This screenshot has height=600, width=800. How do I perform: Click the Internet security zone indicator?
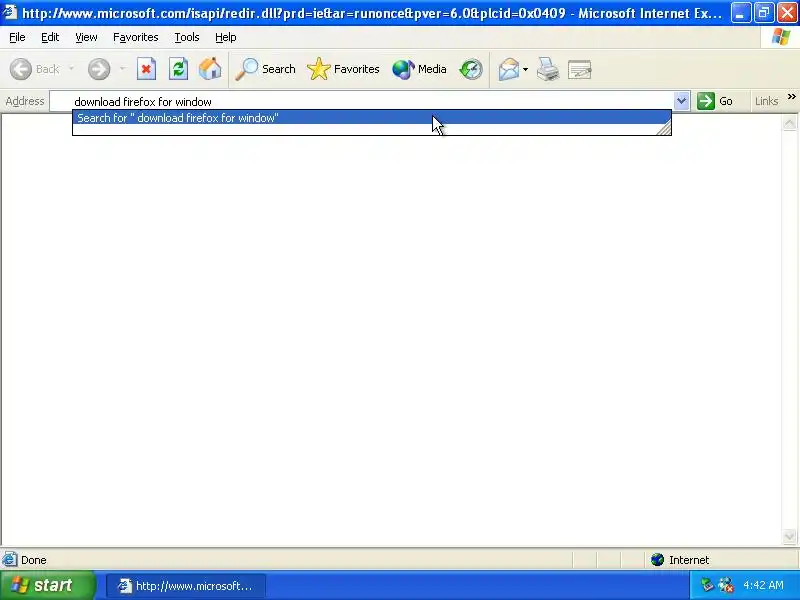click(x=680, y=560)
